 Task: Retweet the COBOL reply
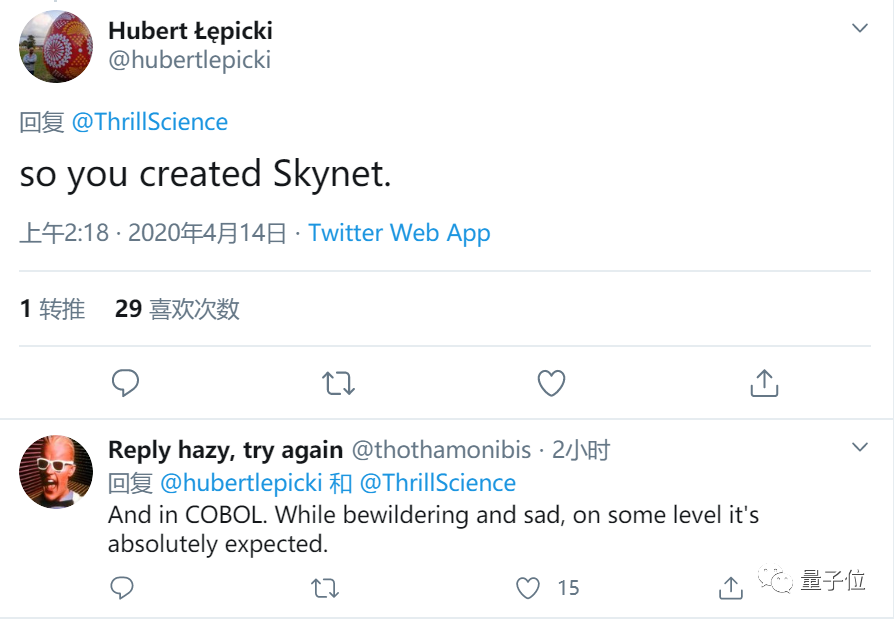[x=325, y=588]
